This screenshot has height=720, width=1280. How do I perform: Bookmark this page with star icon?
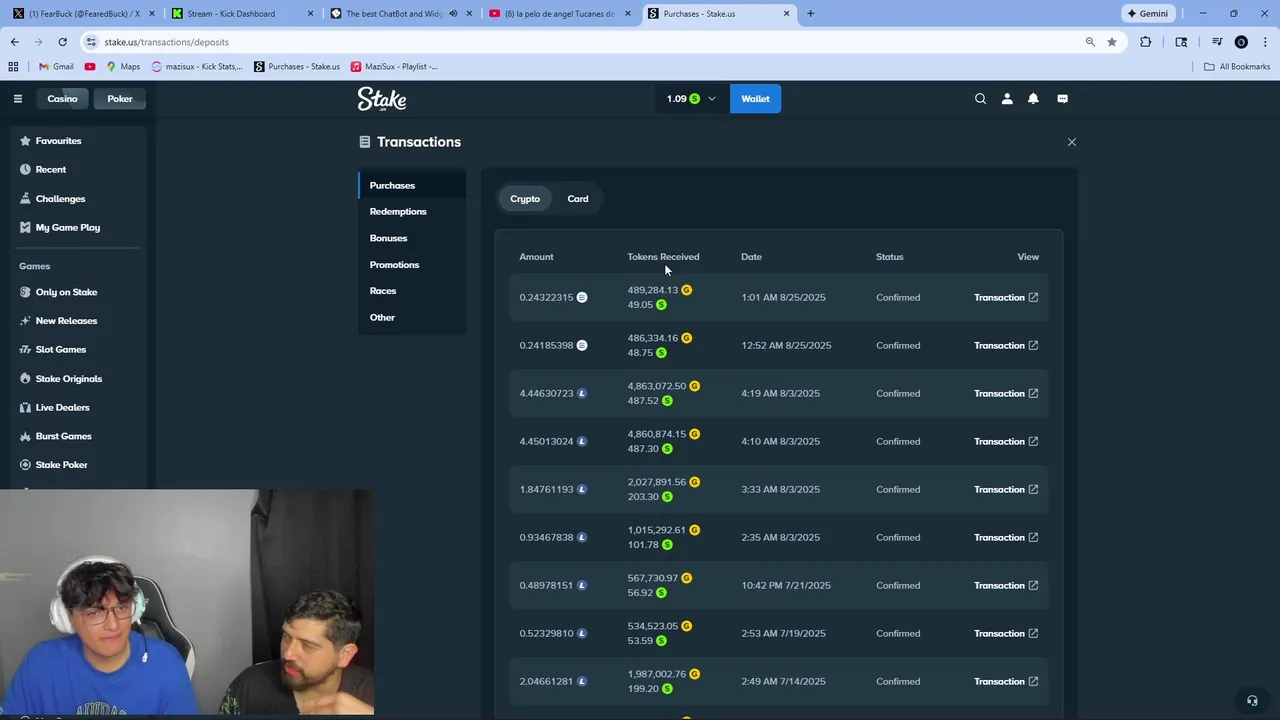coord(1111,42)
